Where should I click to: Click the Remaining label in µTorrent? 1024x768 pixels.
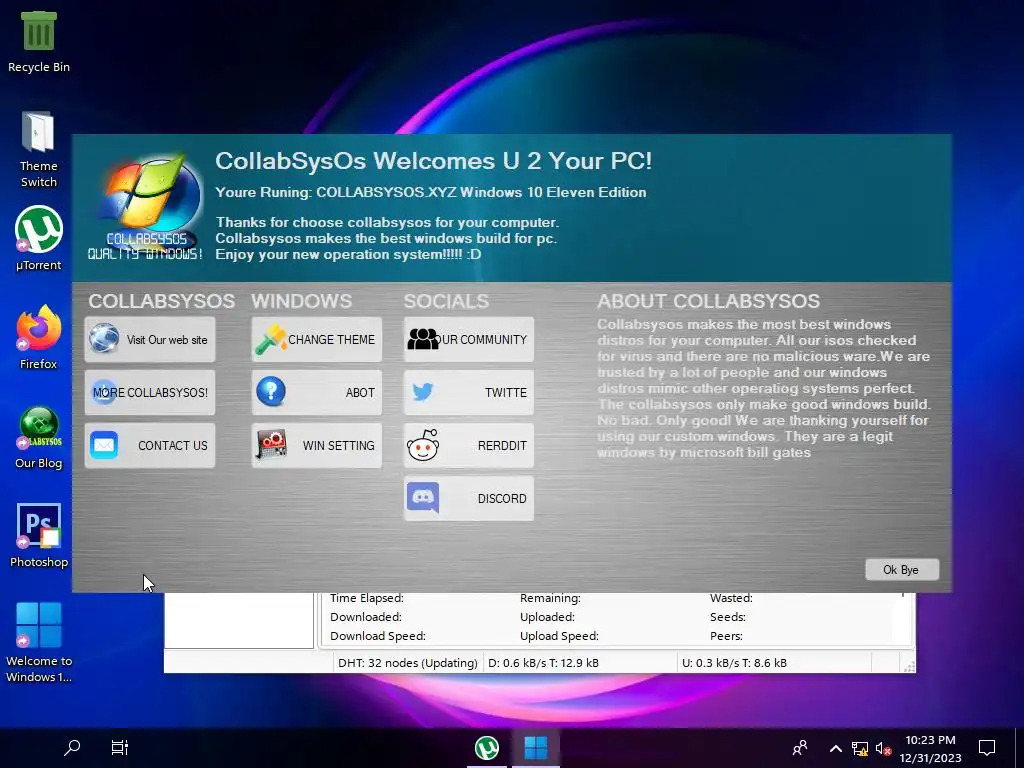click(550, 598)
